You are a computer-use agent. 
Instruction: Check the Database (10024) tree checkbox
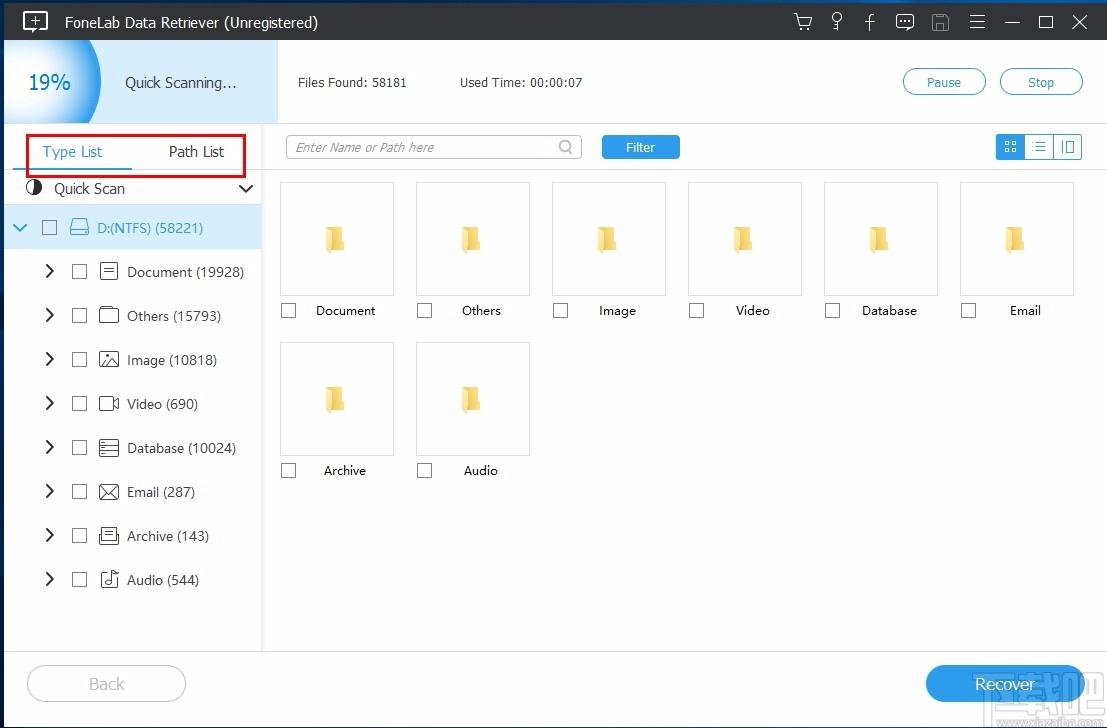79,448
